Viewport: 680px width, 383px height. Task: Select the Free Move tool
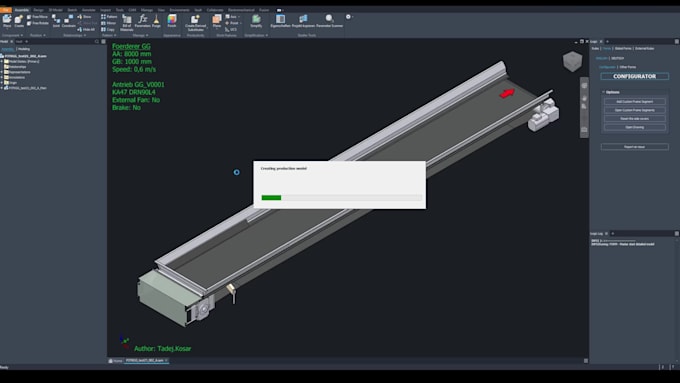pyautogui.click(x=37, y=17)
